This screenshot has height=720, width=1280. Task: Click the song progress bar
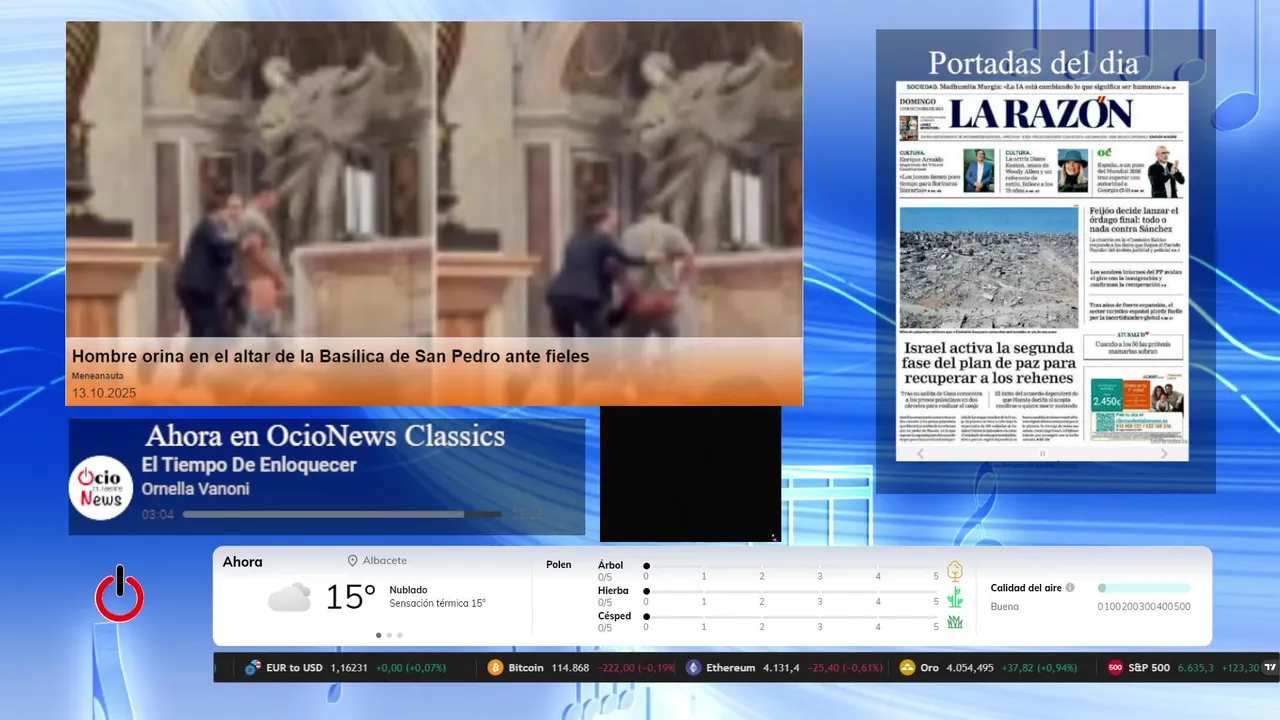[x=342, y=514]
